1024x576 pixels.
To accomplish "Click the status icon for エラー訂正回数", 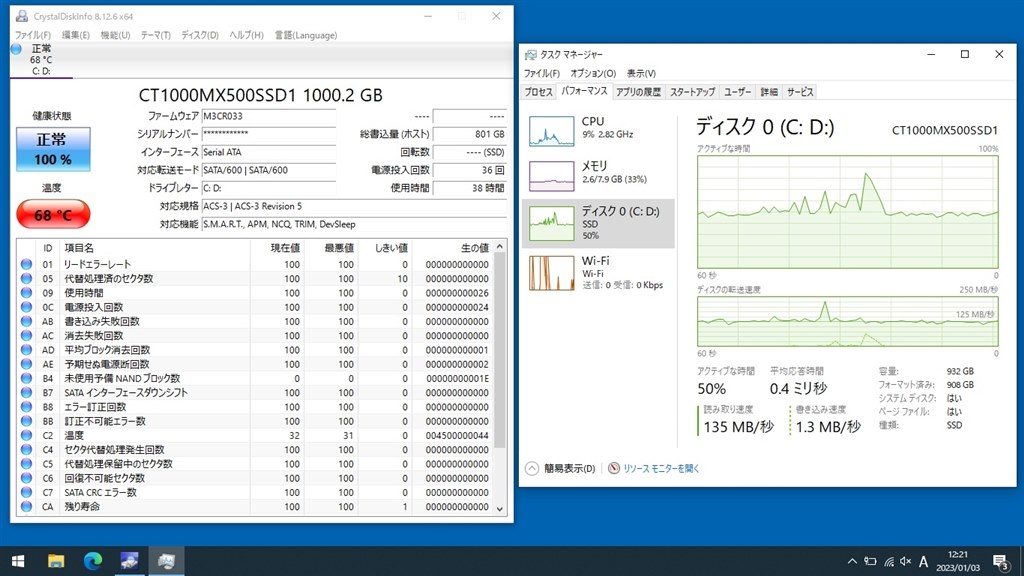I will click(x=26, y=407).
